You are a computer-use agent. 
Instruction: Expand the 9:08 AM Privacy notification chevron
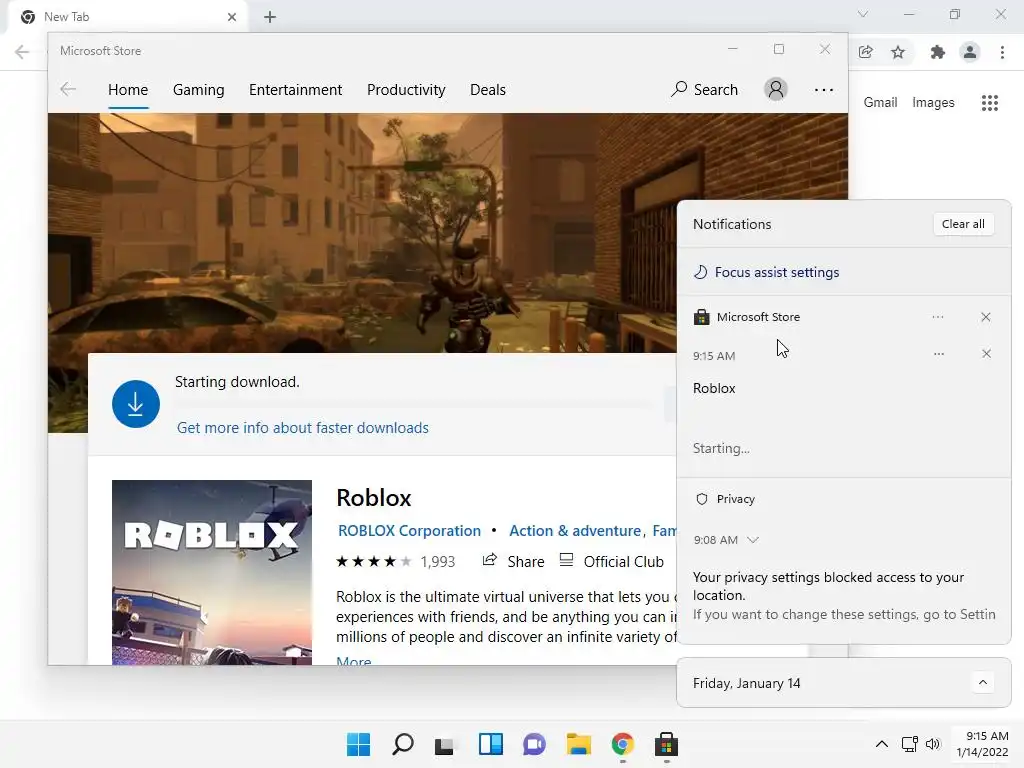753,540
